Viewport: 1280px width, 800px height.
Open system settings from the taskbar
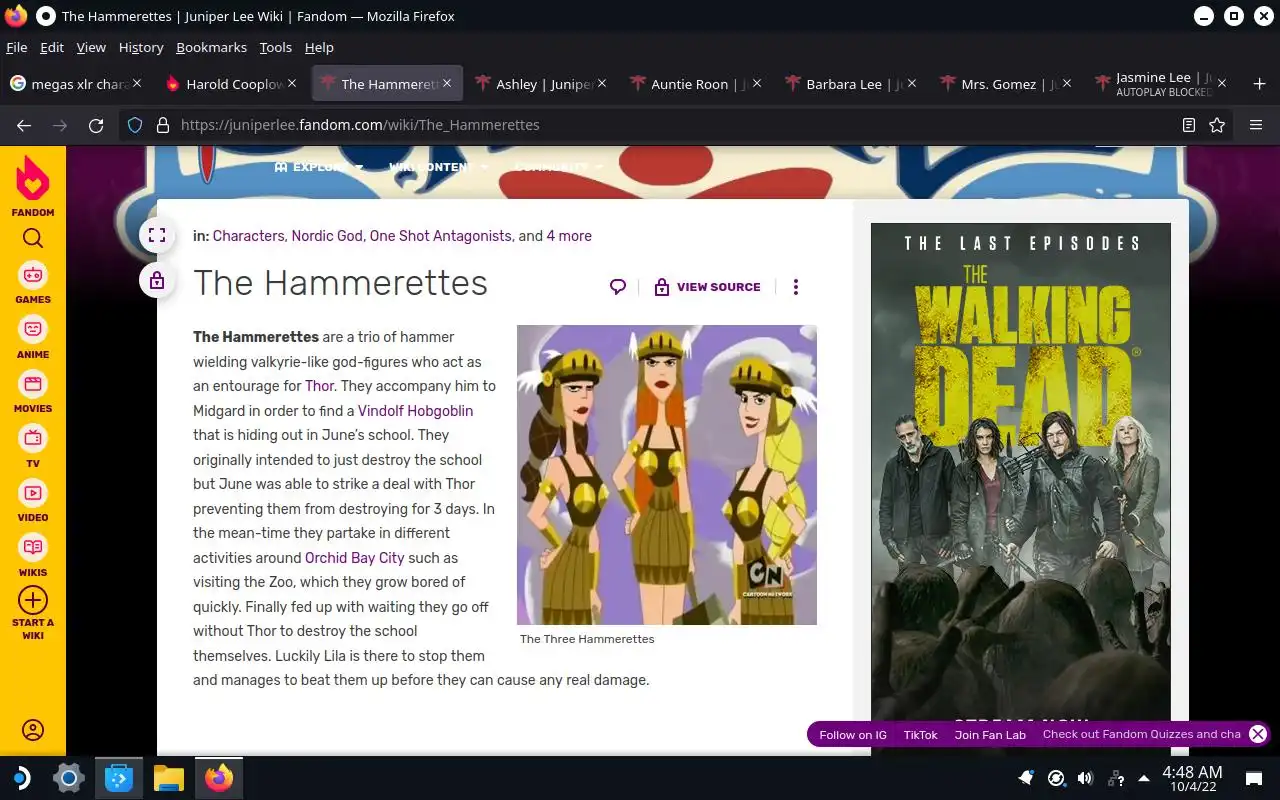tap(68, 778)
